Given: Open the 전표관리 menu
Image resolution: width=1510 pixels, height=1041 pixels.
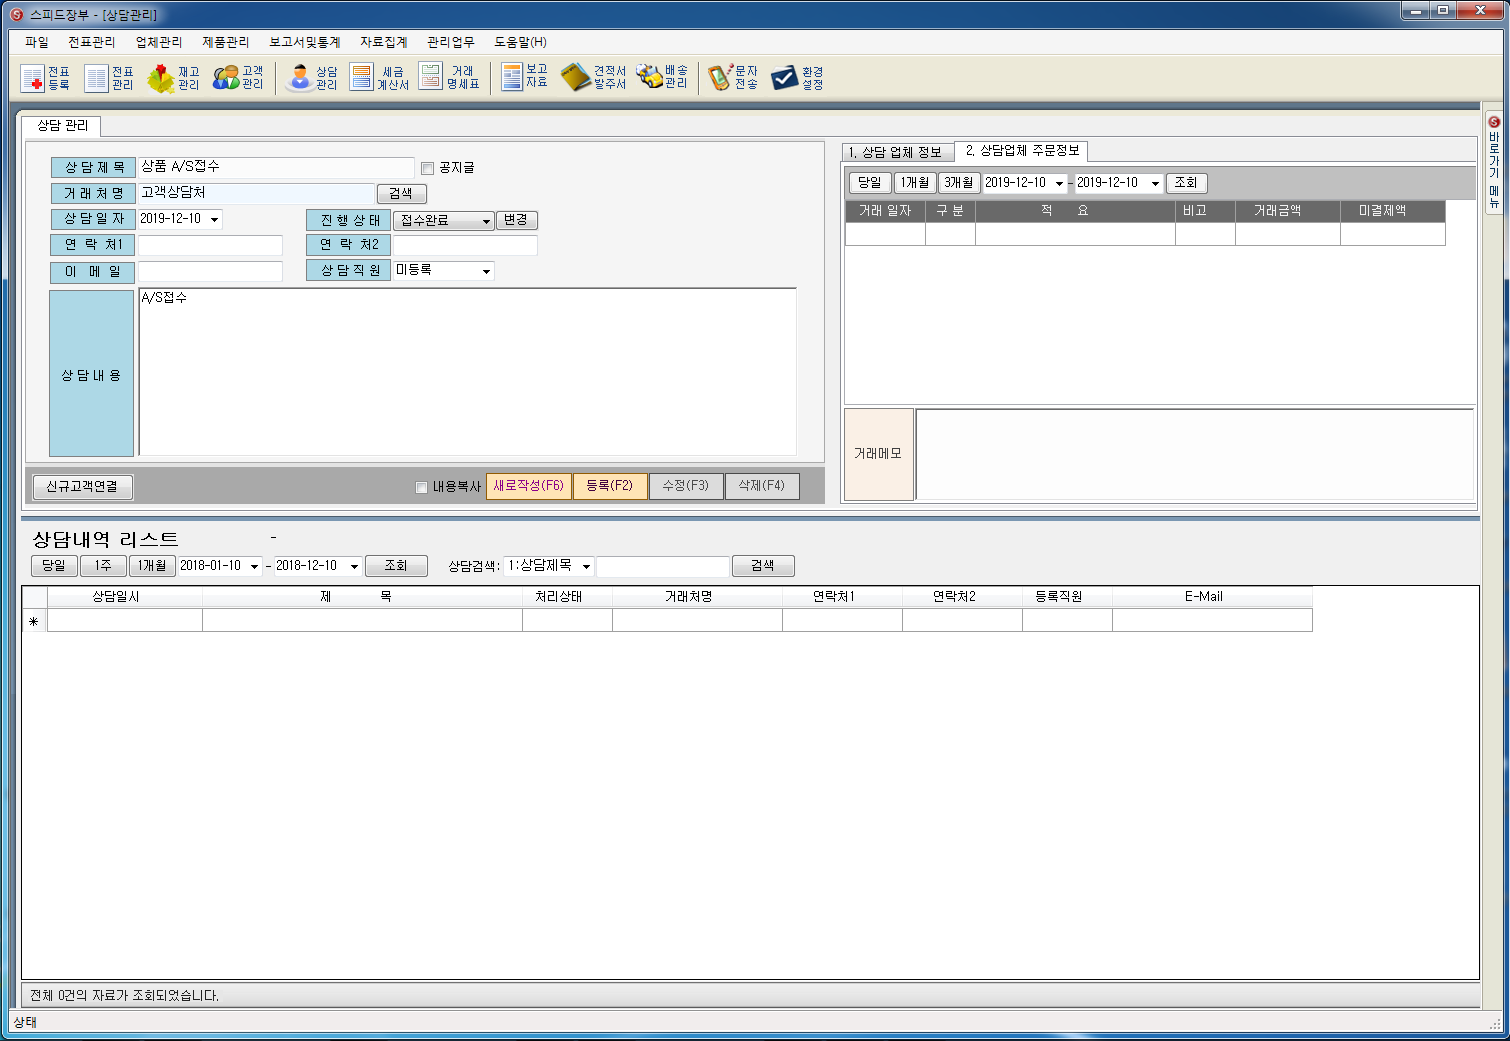Looking at the screenshot, I should (92, 42).
